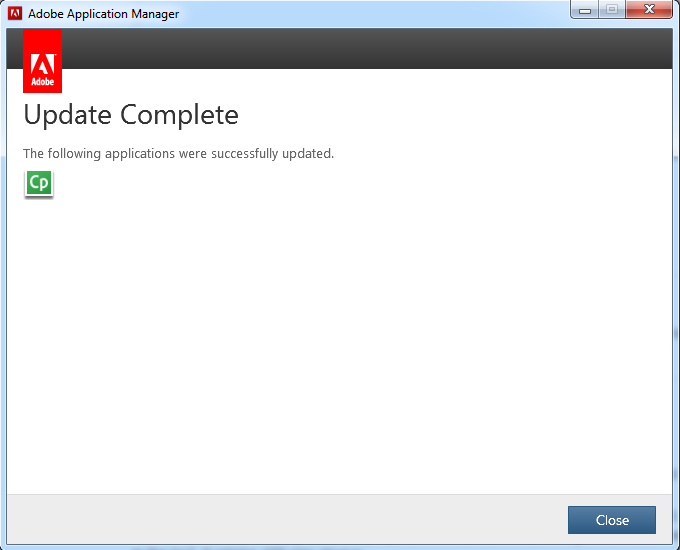Minimize the Adobe Application Manager window

[x=585, y=10]
